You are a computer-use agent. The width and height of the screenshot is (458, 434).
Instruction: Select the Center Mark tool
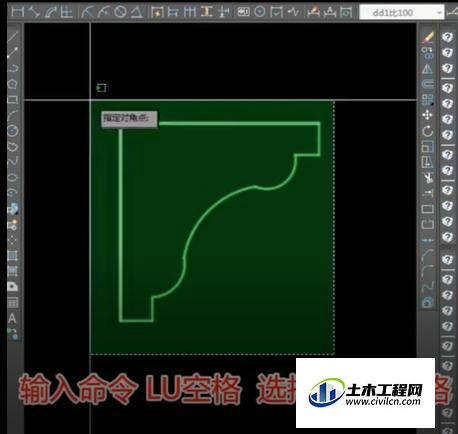click(x=260, y=12)
